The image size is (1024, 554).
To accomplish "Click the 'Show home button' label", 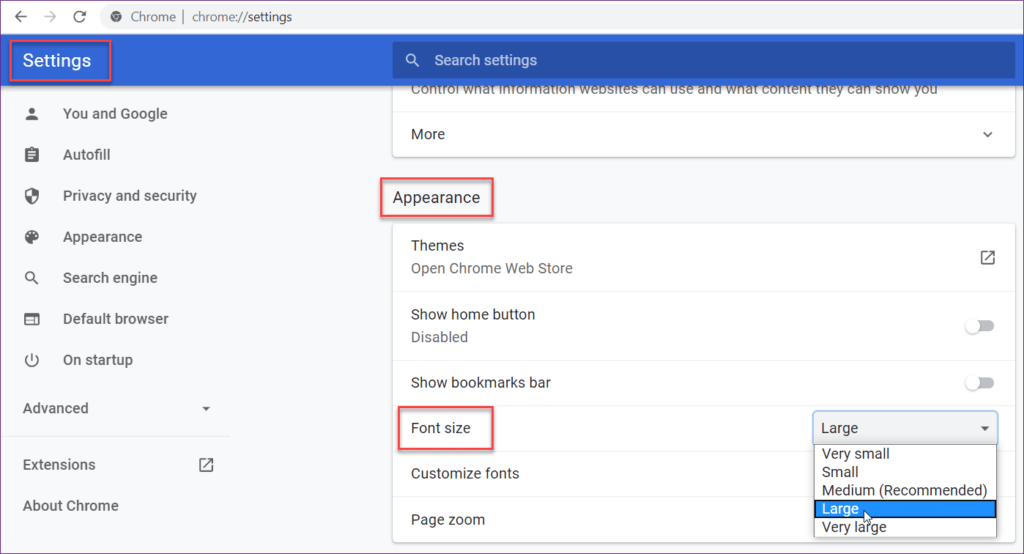I will (x=473, y=314).
